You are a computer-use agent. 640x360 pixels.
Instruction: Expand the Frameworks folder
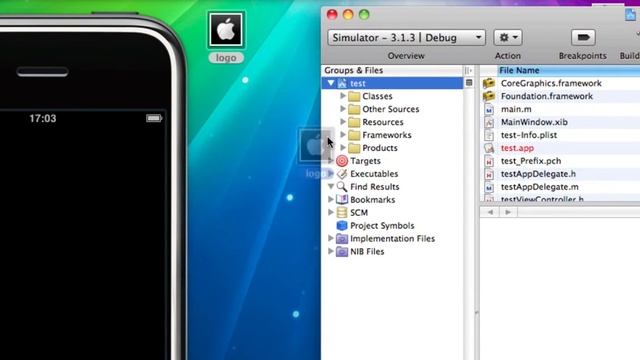tap(343, 135)
